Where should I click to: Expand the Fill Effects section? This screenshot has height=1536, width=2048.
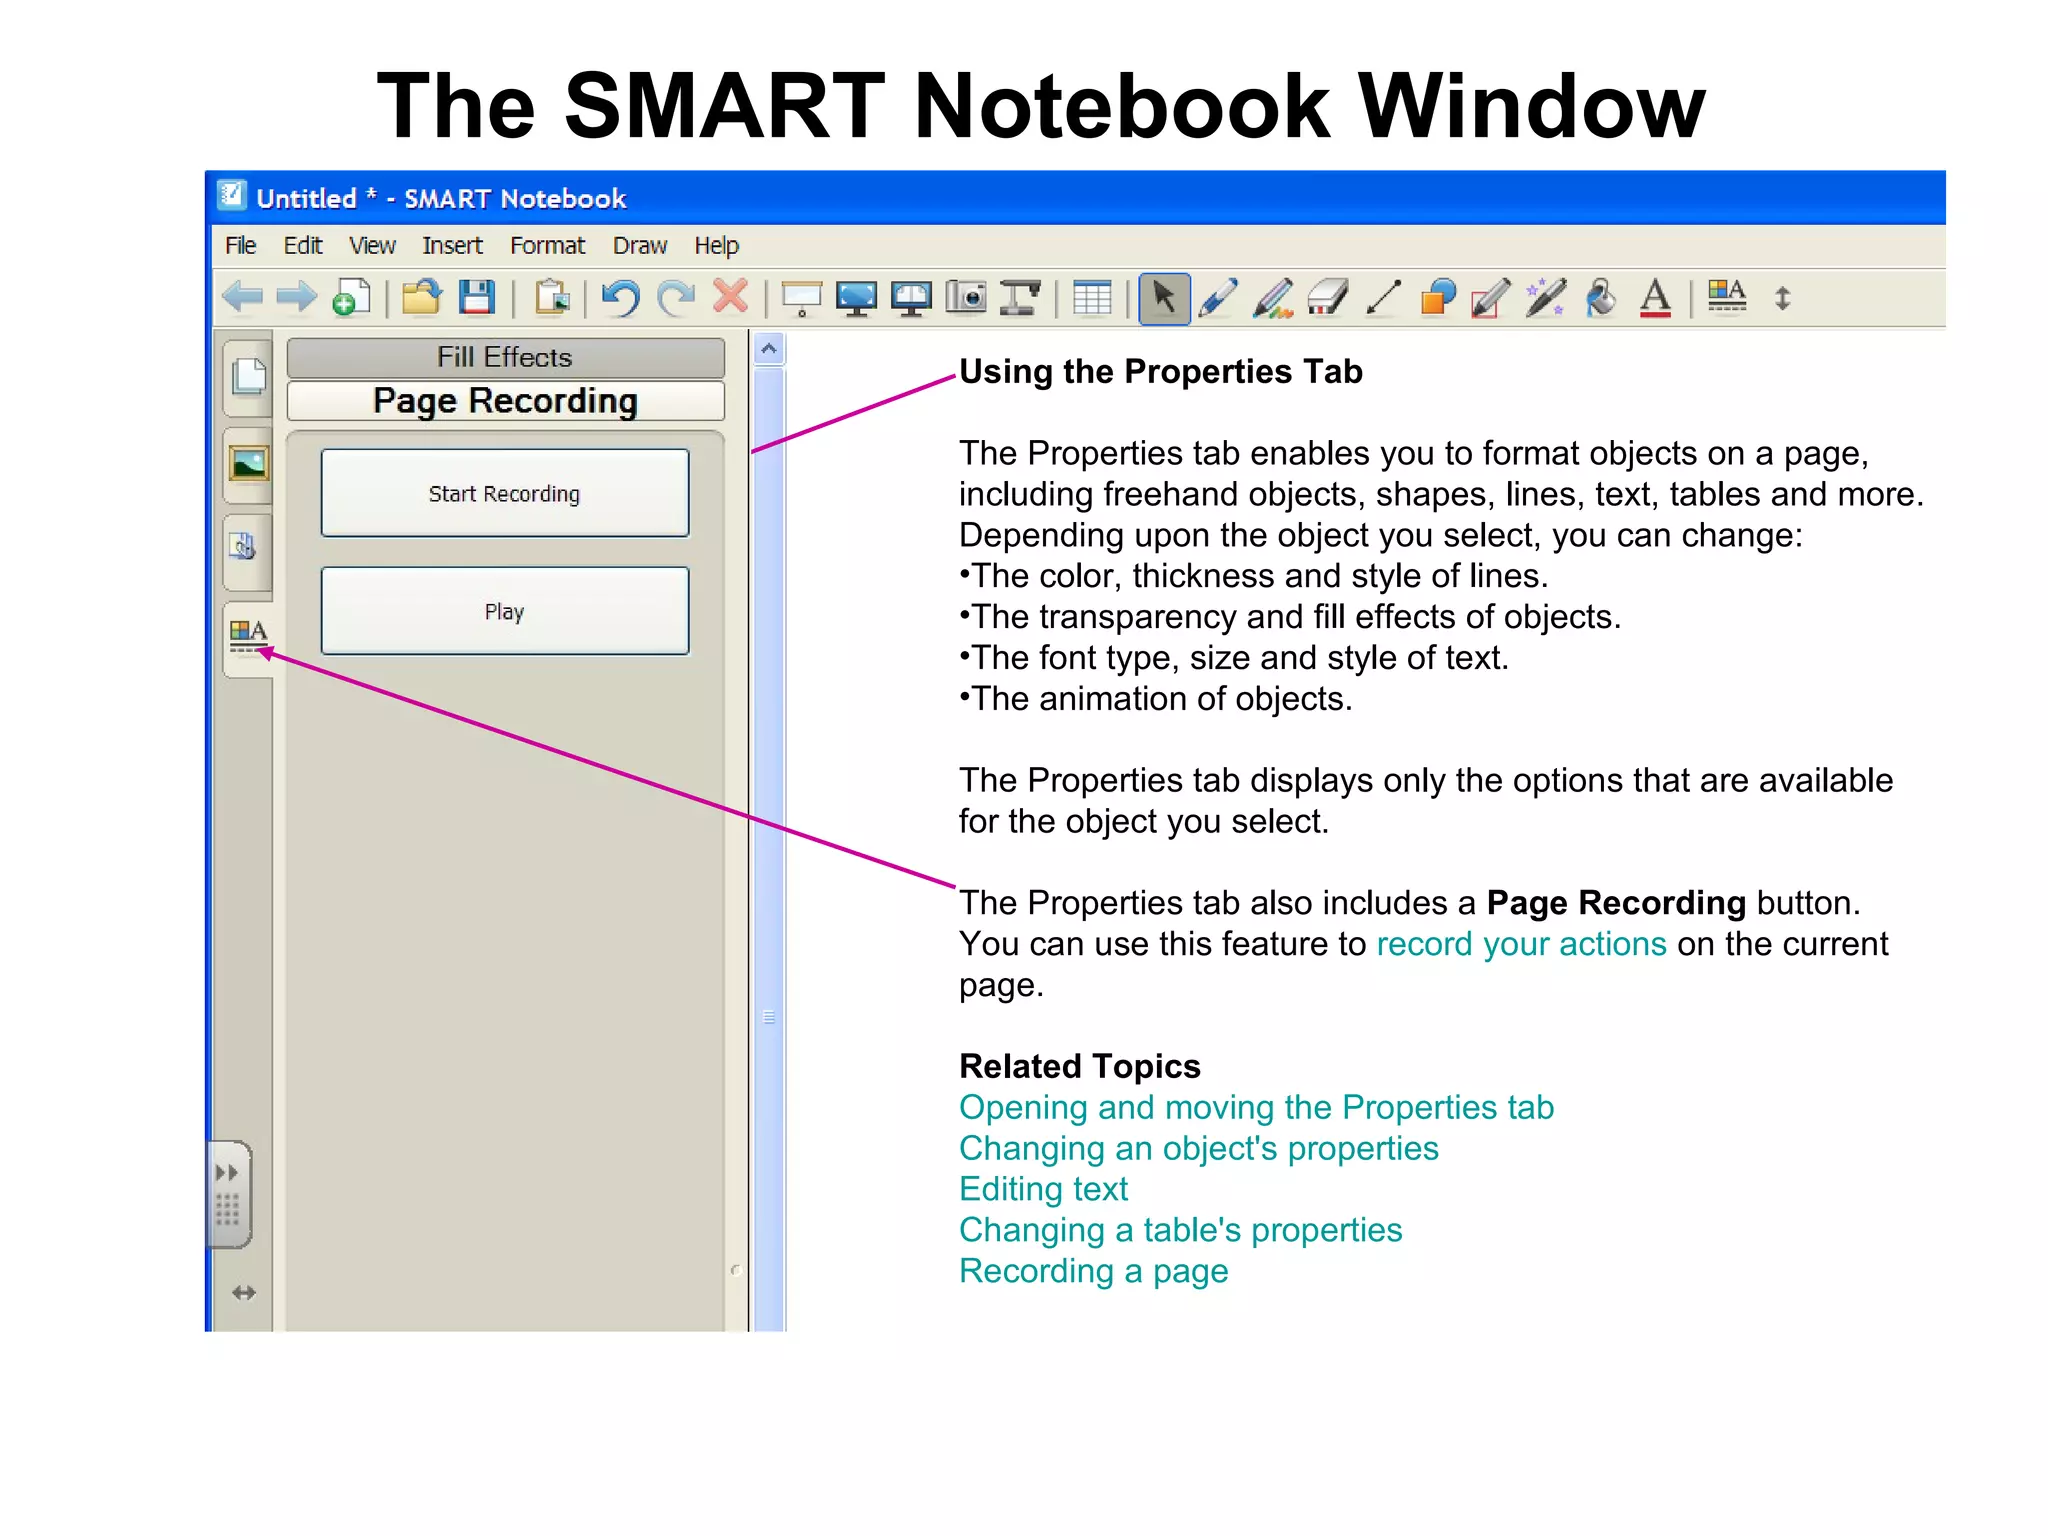click(505, 357)
